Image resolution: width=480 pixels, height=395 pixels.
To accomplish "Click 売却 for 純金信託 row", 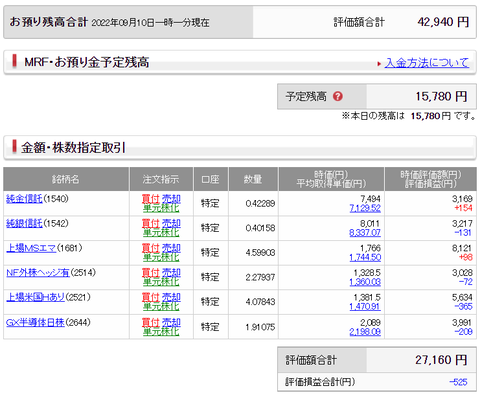I will (171, 199).
